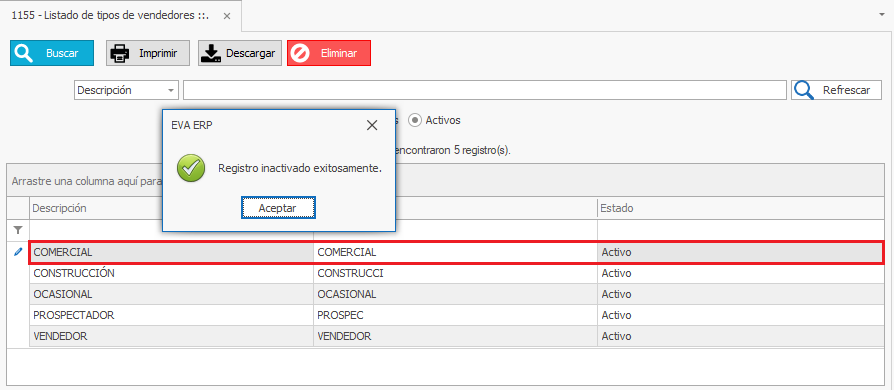Image resolution: width=894 pixels, height=390 pixels.
Task: Close the EVA ERP message dialog
Action: (x=372, y=125)
